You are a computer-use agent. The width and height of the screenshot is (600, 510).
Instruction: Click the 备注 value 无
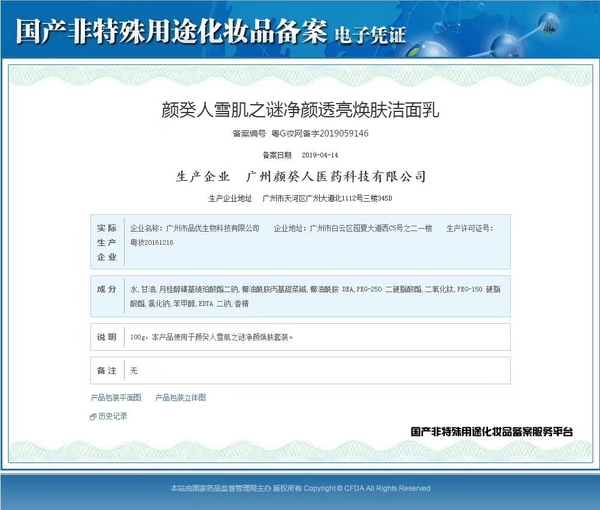tap(134, 370)
